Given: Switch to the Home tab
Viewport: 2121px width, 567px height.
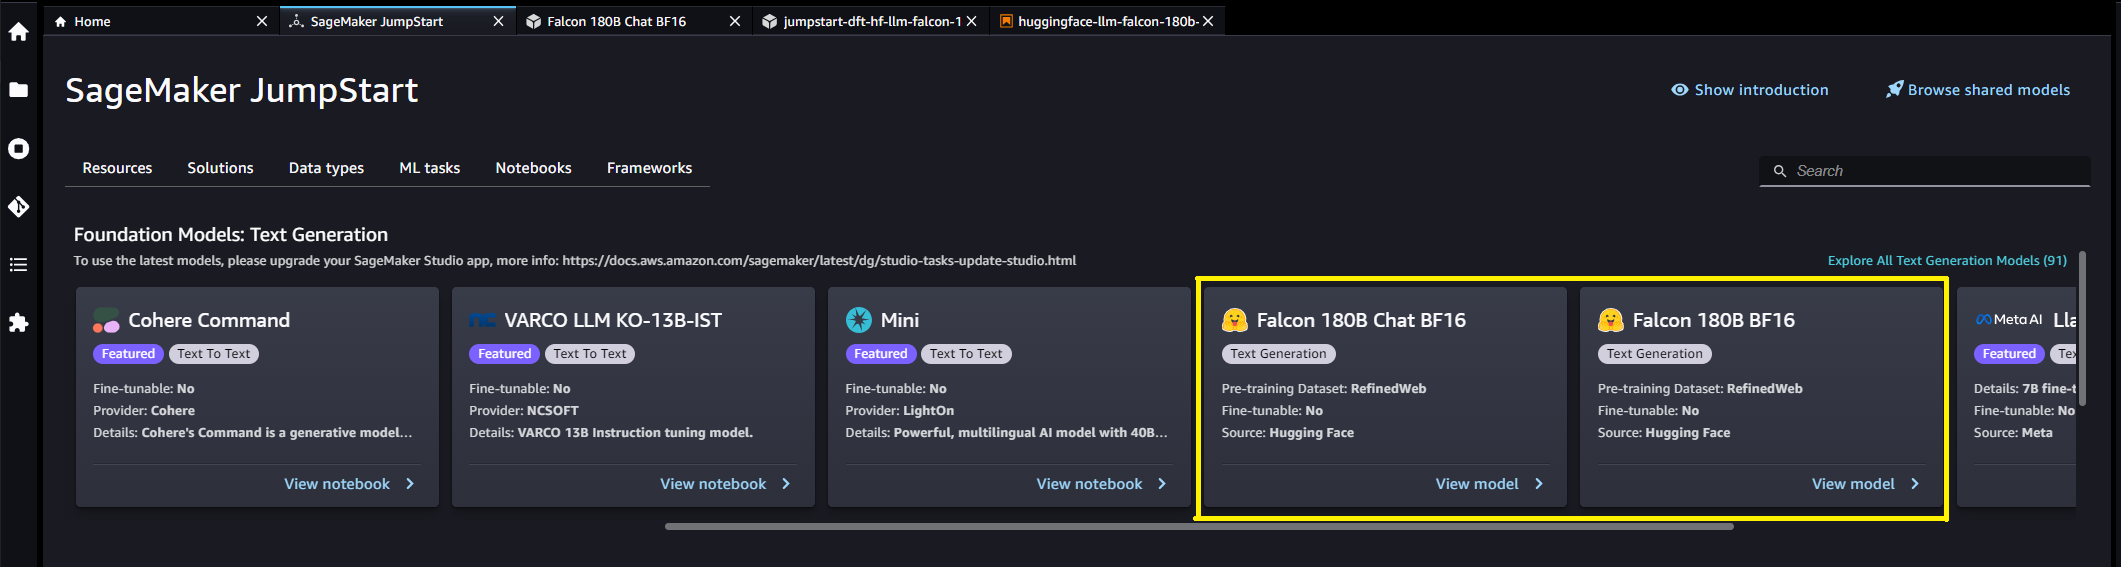Looking at the screenshot, I should pyautogui.click(x=162, y=21).
